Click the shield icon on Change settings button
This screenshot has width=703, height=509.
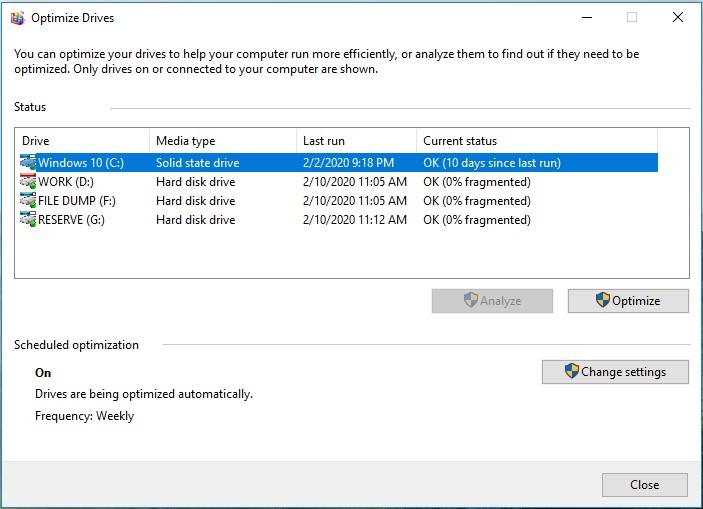pyautogui.click(x=572, y=371)
